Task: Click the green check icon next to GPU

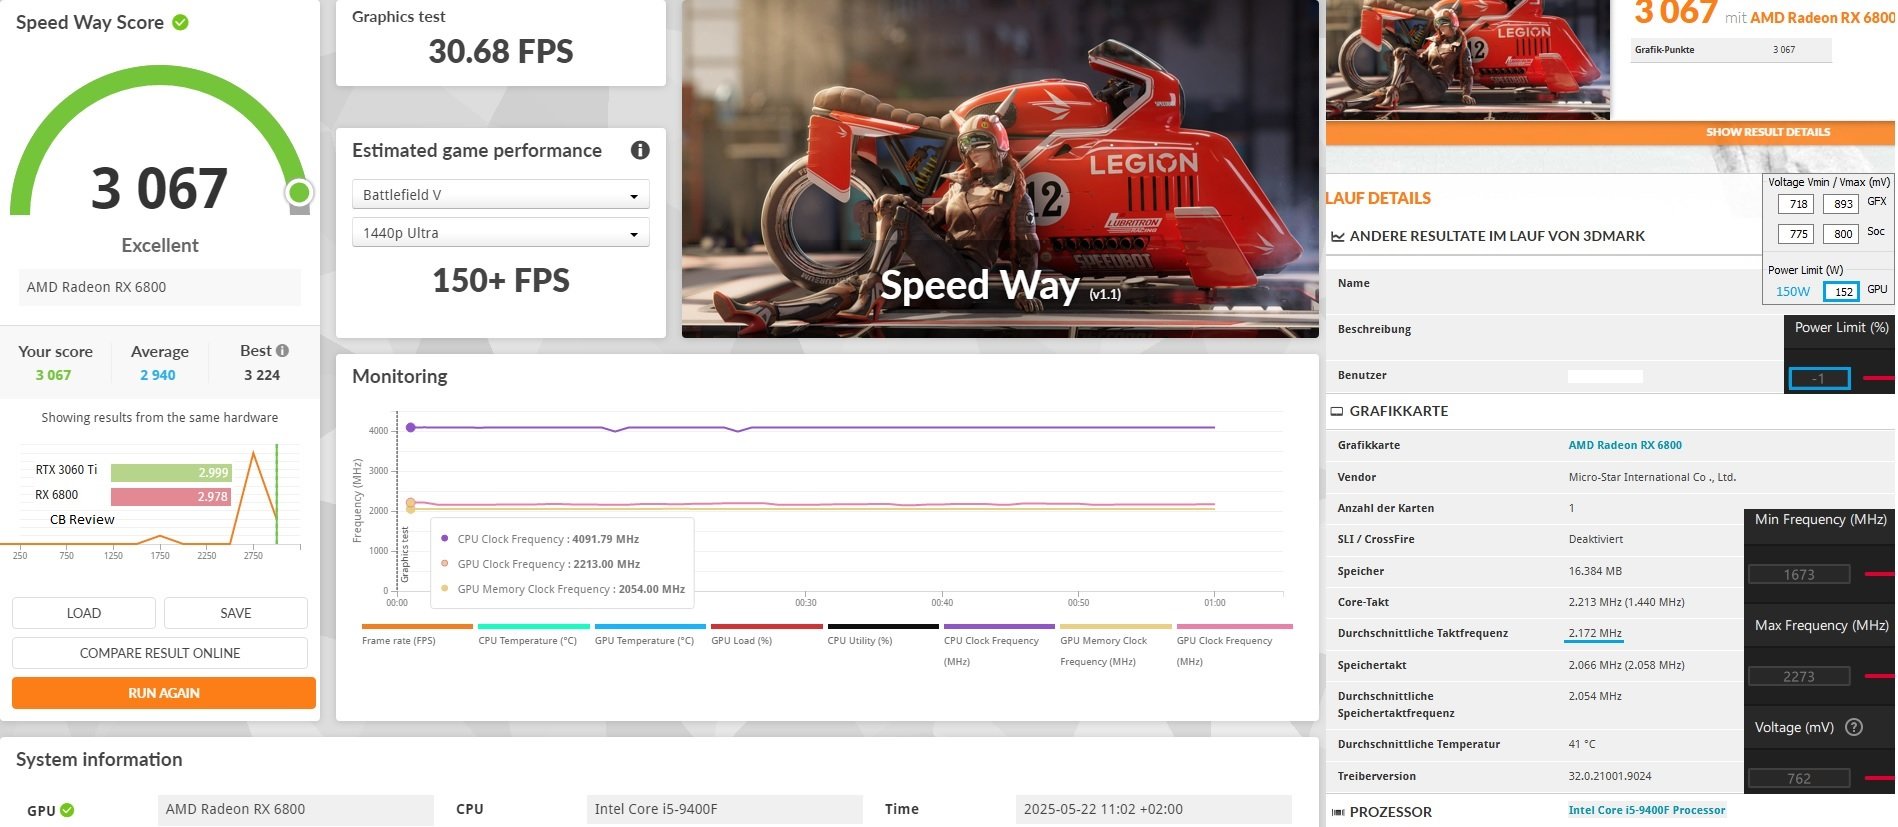Action: (x=67, y=810)
